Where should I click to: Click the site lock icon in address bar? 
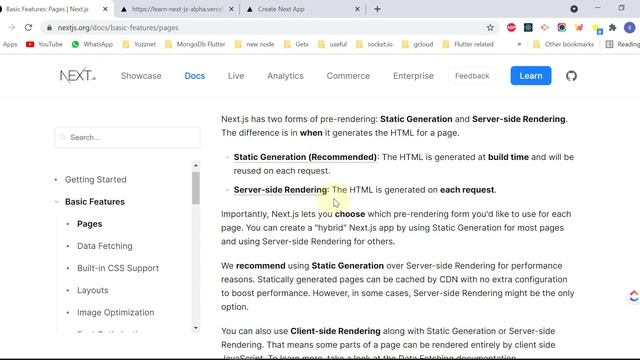coord(49,28)
